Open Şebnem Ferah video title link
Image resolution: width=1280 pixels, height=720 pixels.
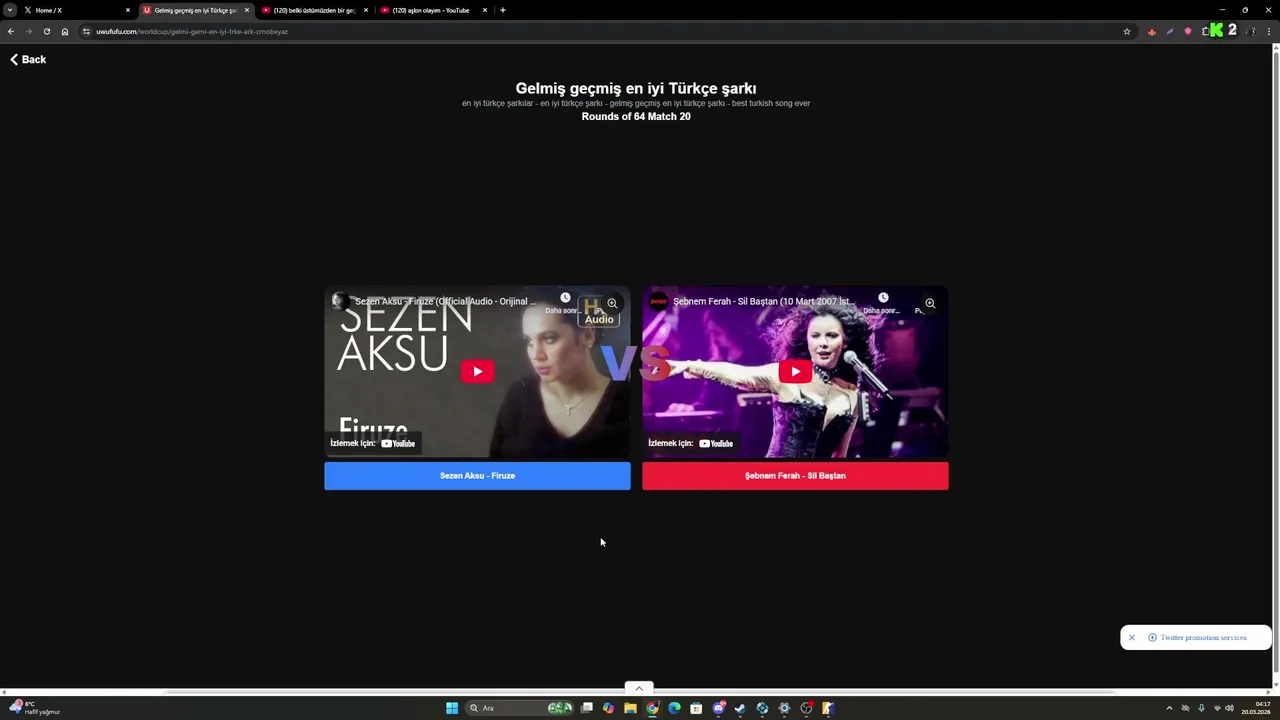764,301
